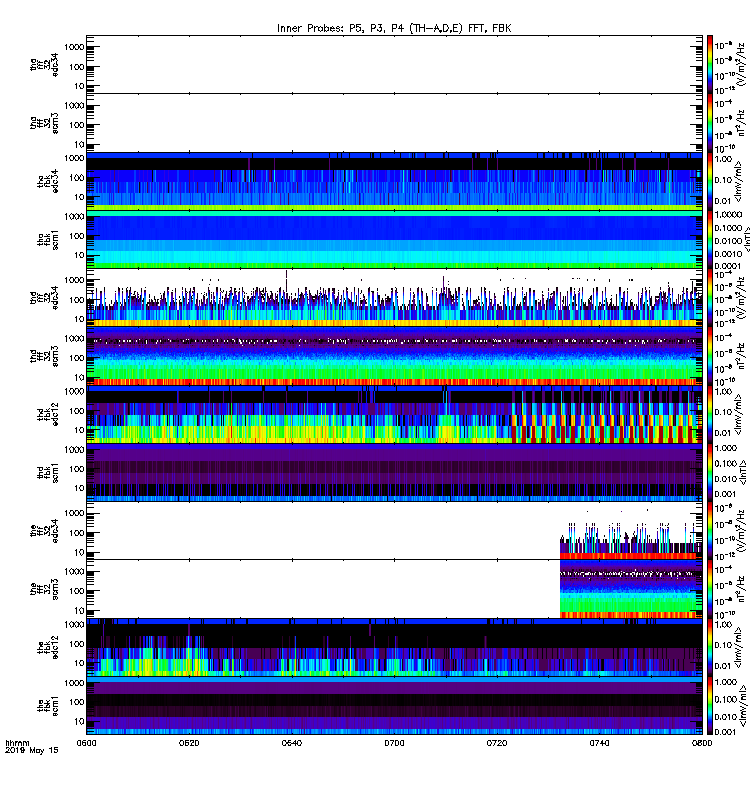The width and height of the screenshot is (750, 800).
Task: Pick the color bar beside thd fff scm3 panel
Action: pos(710,356)
